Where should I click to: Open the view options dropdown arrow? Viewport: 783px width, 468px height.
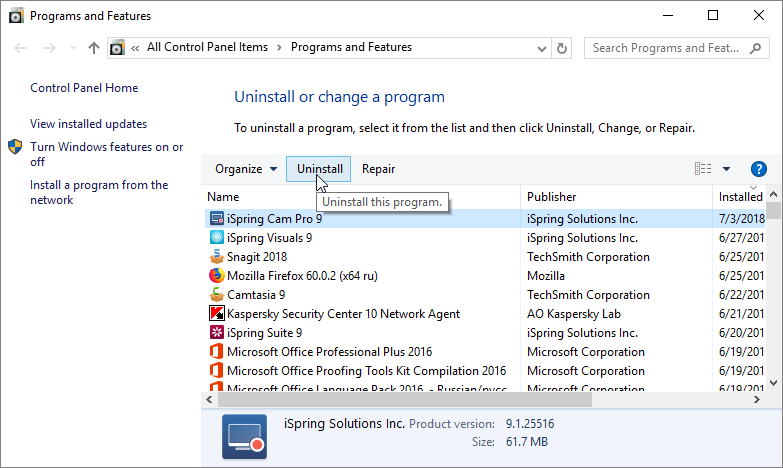click(x=726, y=169)
